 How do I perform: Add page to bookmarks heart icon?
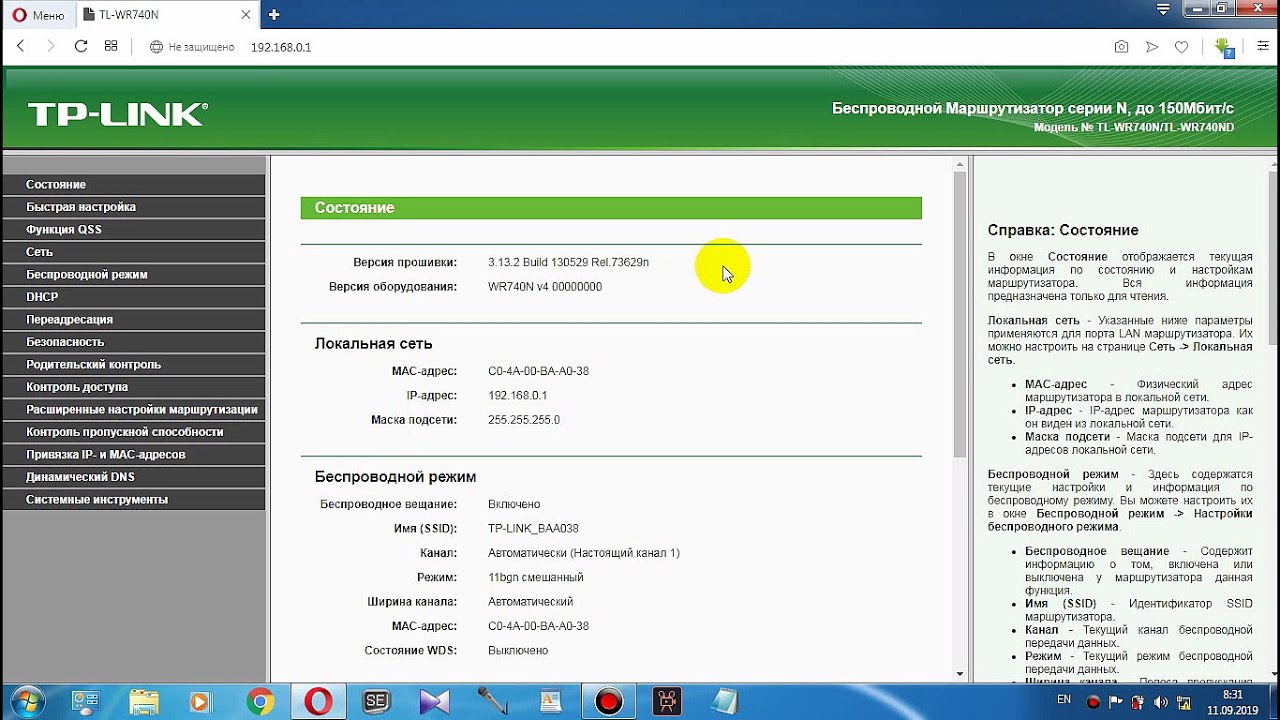1181,46
